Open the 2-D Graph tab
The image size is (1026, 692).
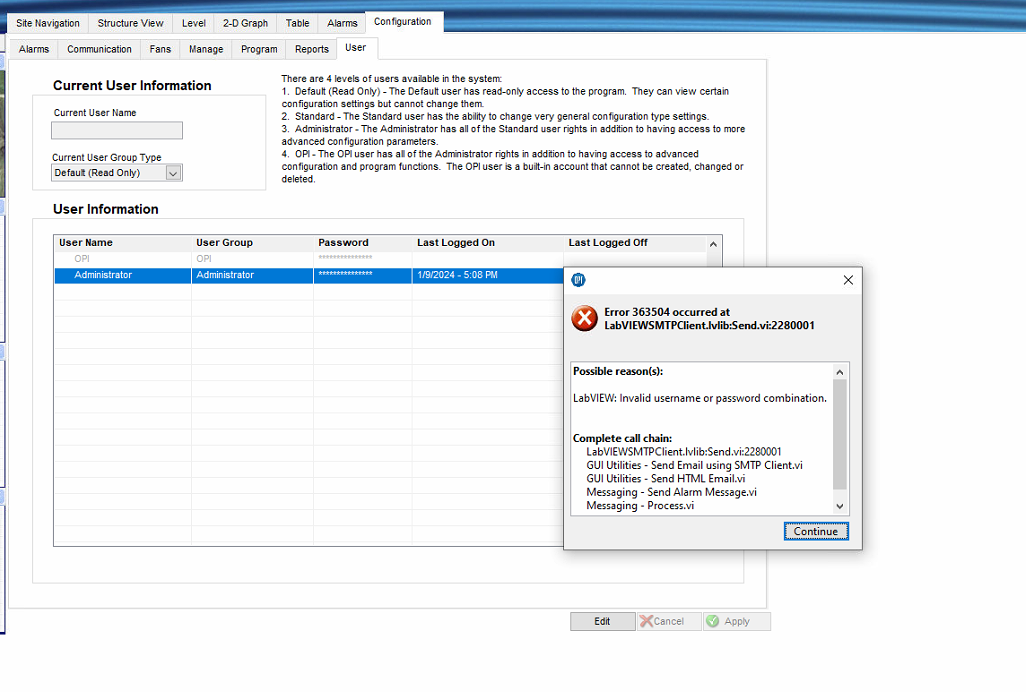(244, 22)
